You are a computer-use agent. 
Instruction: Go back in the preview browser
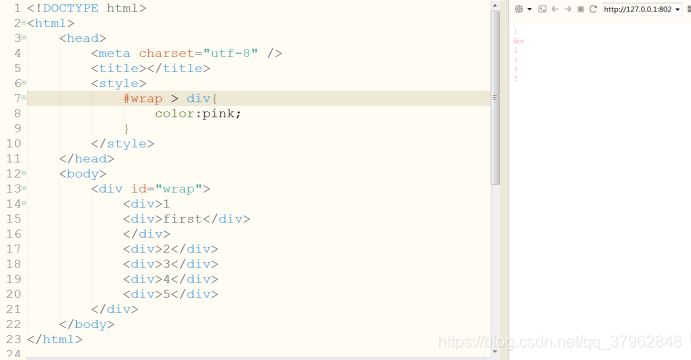click(x=555, y=9)
